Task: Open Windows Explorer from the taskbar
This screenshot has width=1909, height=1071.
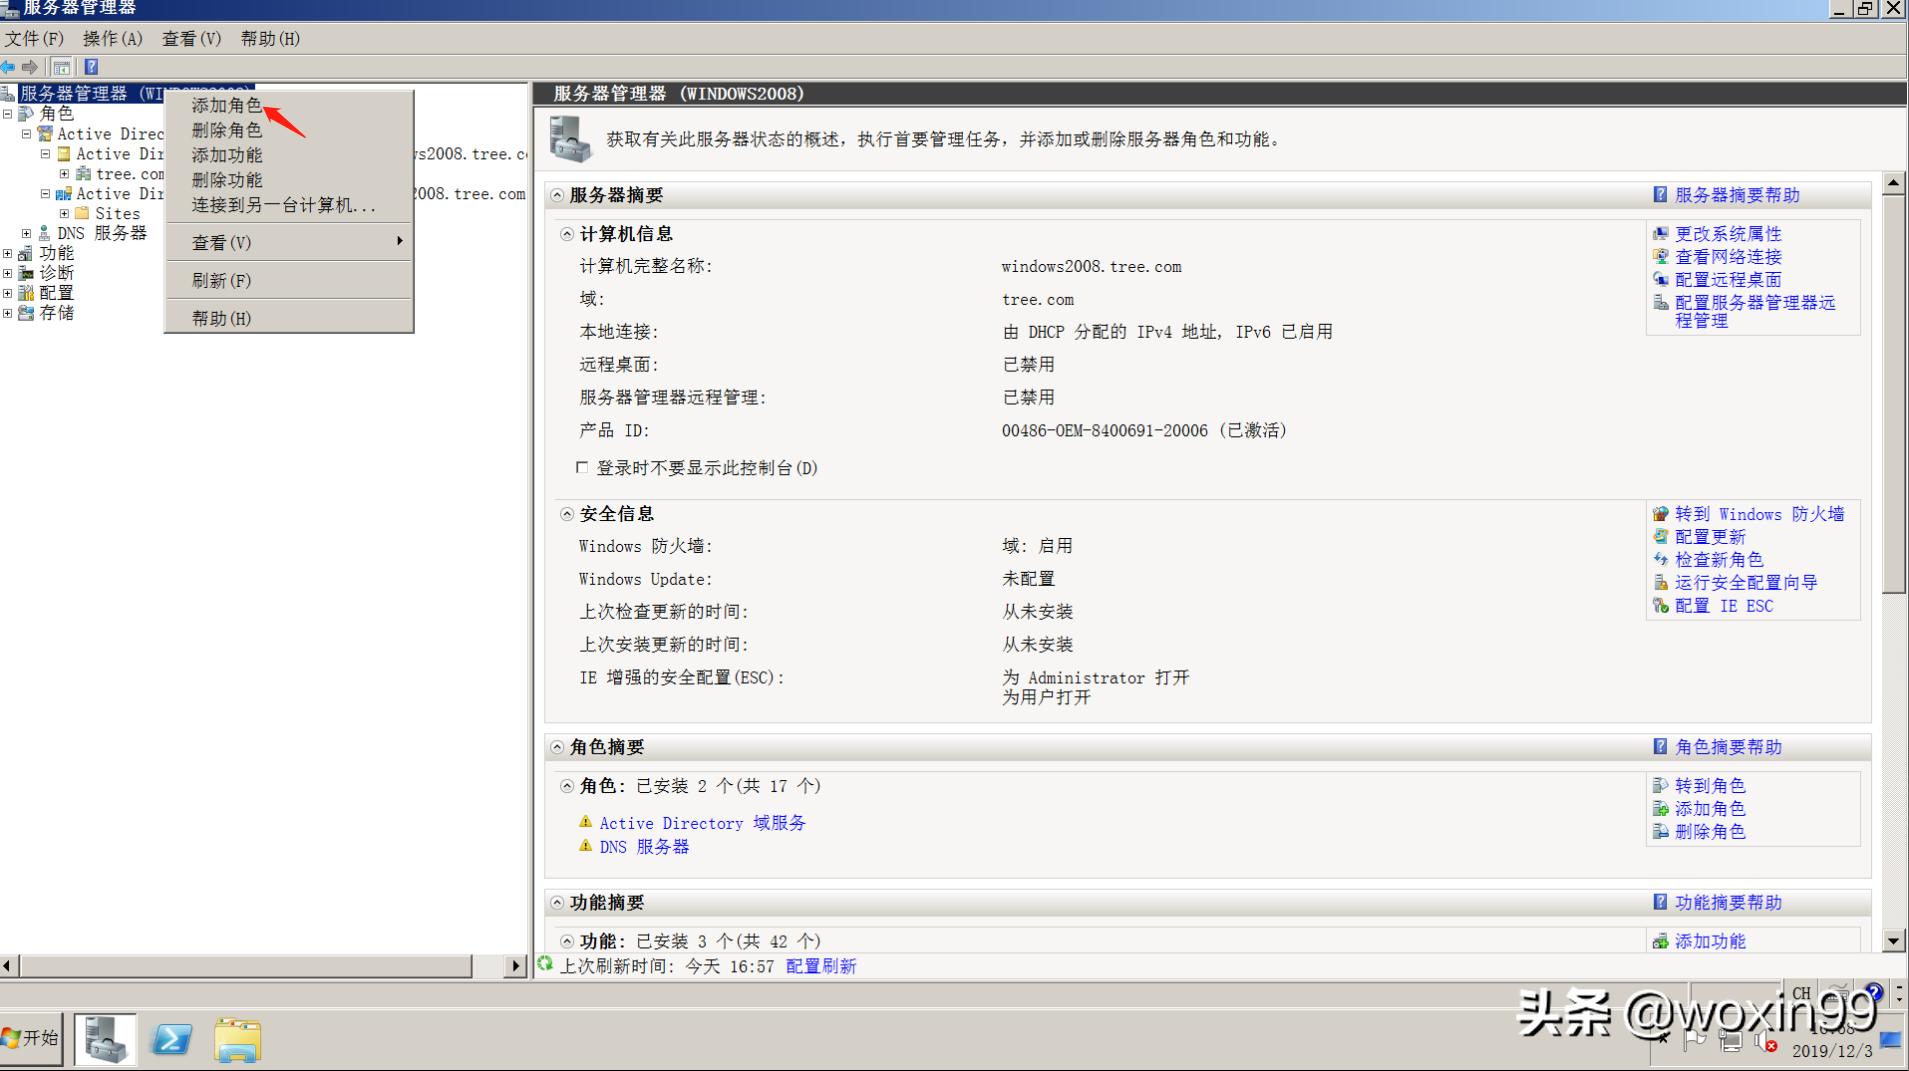Action: pos(237,1038)
